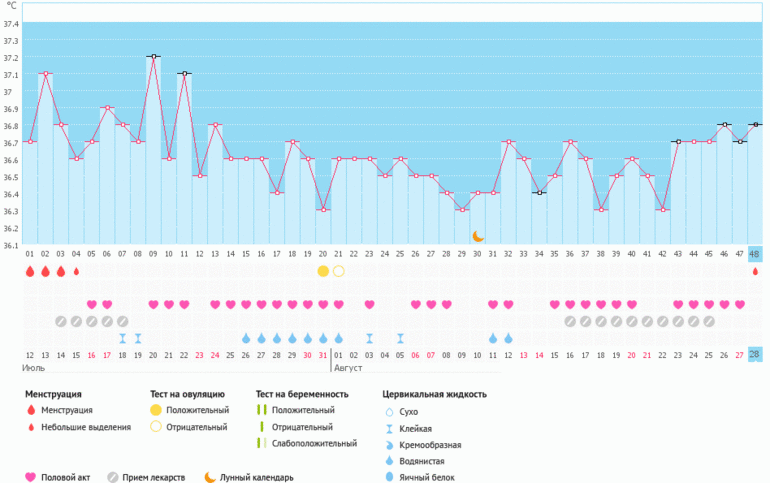Screen dimensions: 770x483
Task: Click the temperature point on day 09 peak
Action: [x=153, y=57]
